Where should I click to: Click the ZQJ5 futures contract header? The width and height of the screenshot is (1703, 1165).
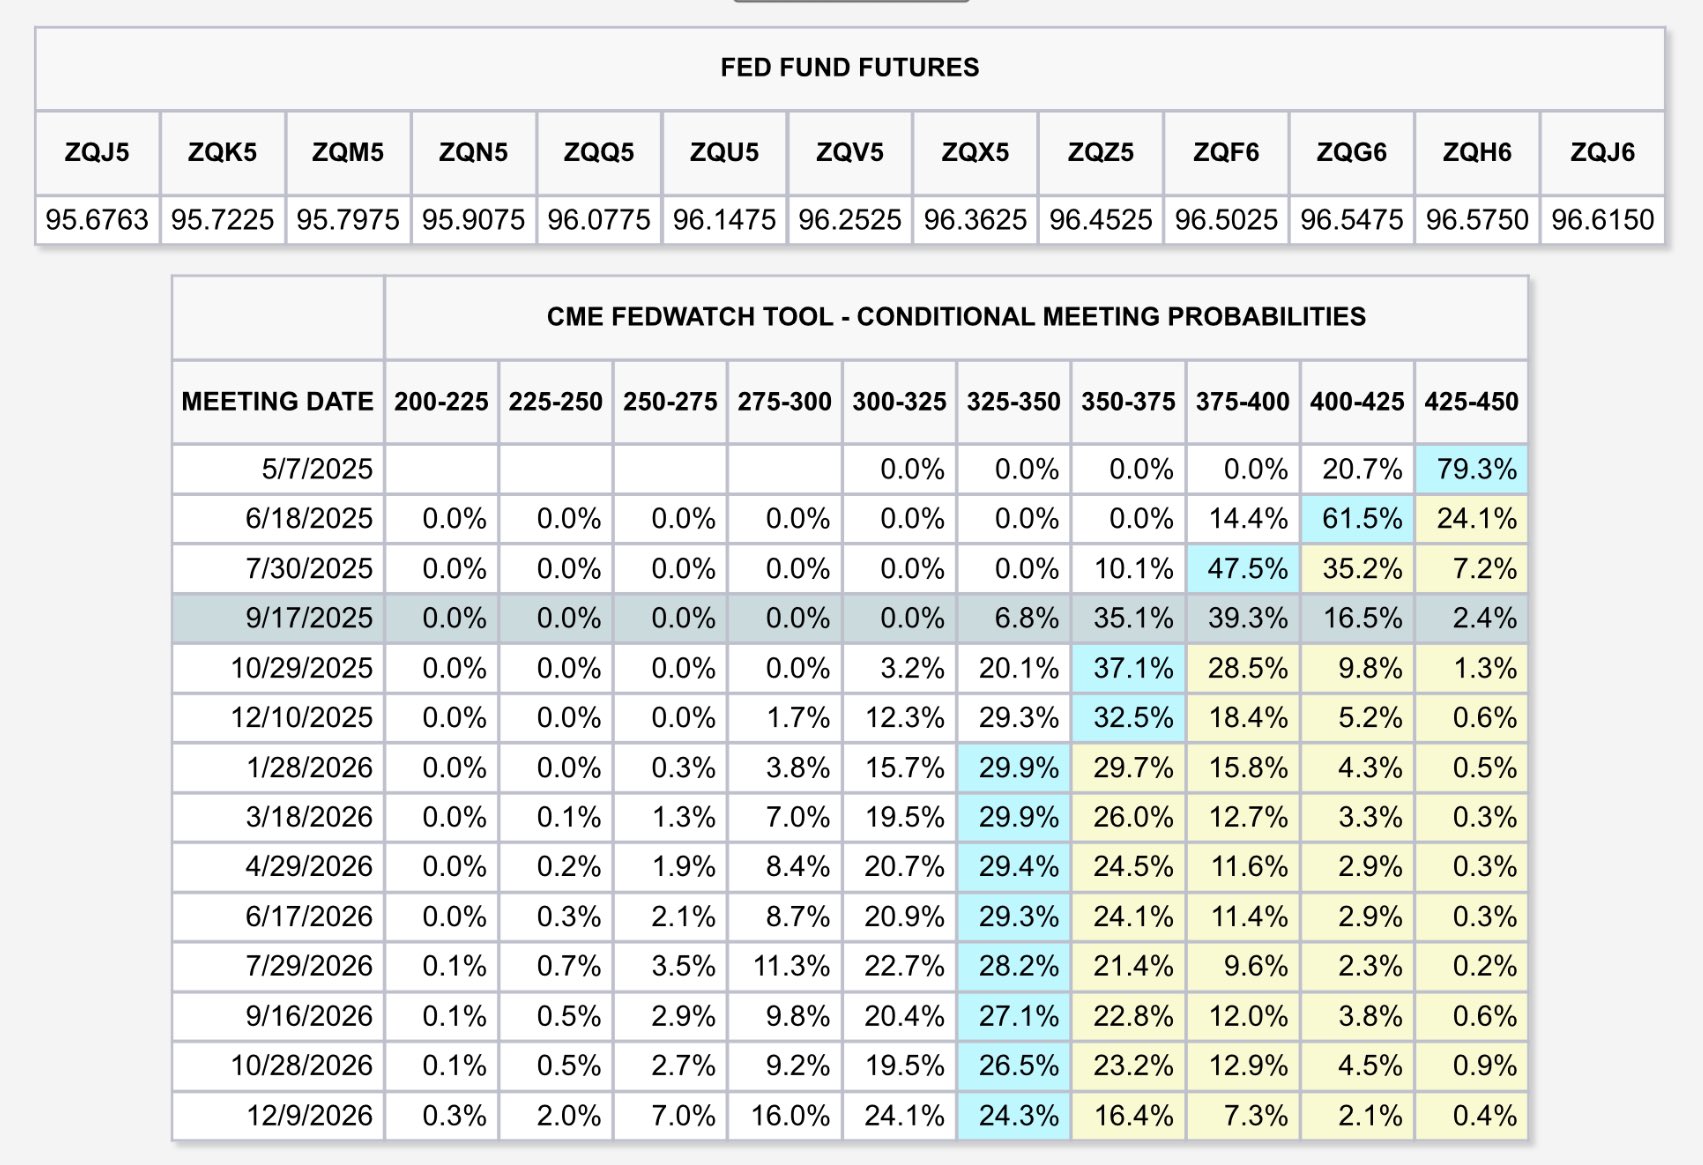coord(97,152)
